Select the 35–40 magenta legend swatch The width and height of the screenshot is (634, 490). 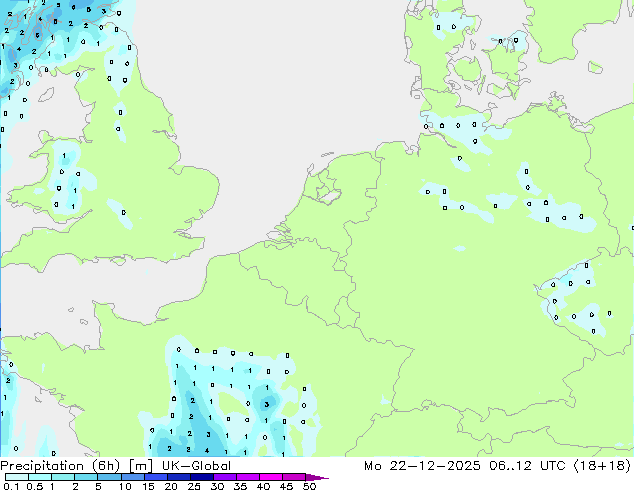tap(248, 477)
